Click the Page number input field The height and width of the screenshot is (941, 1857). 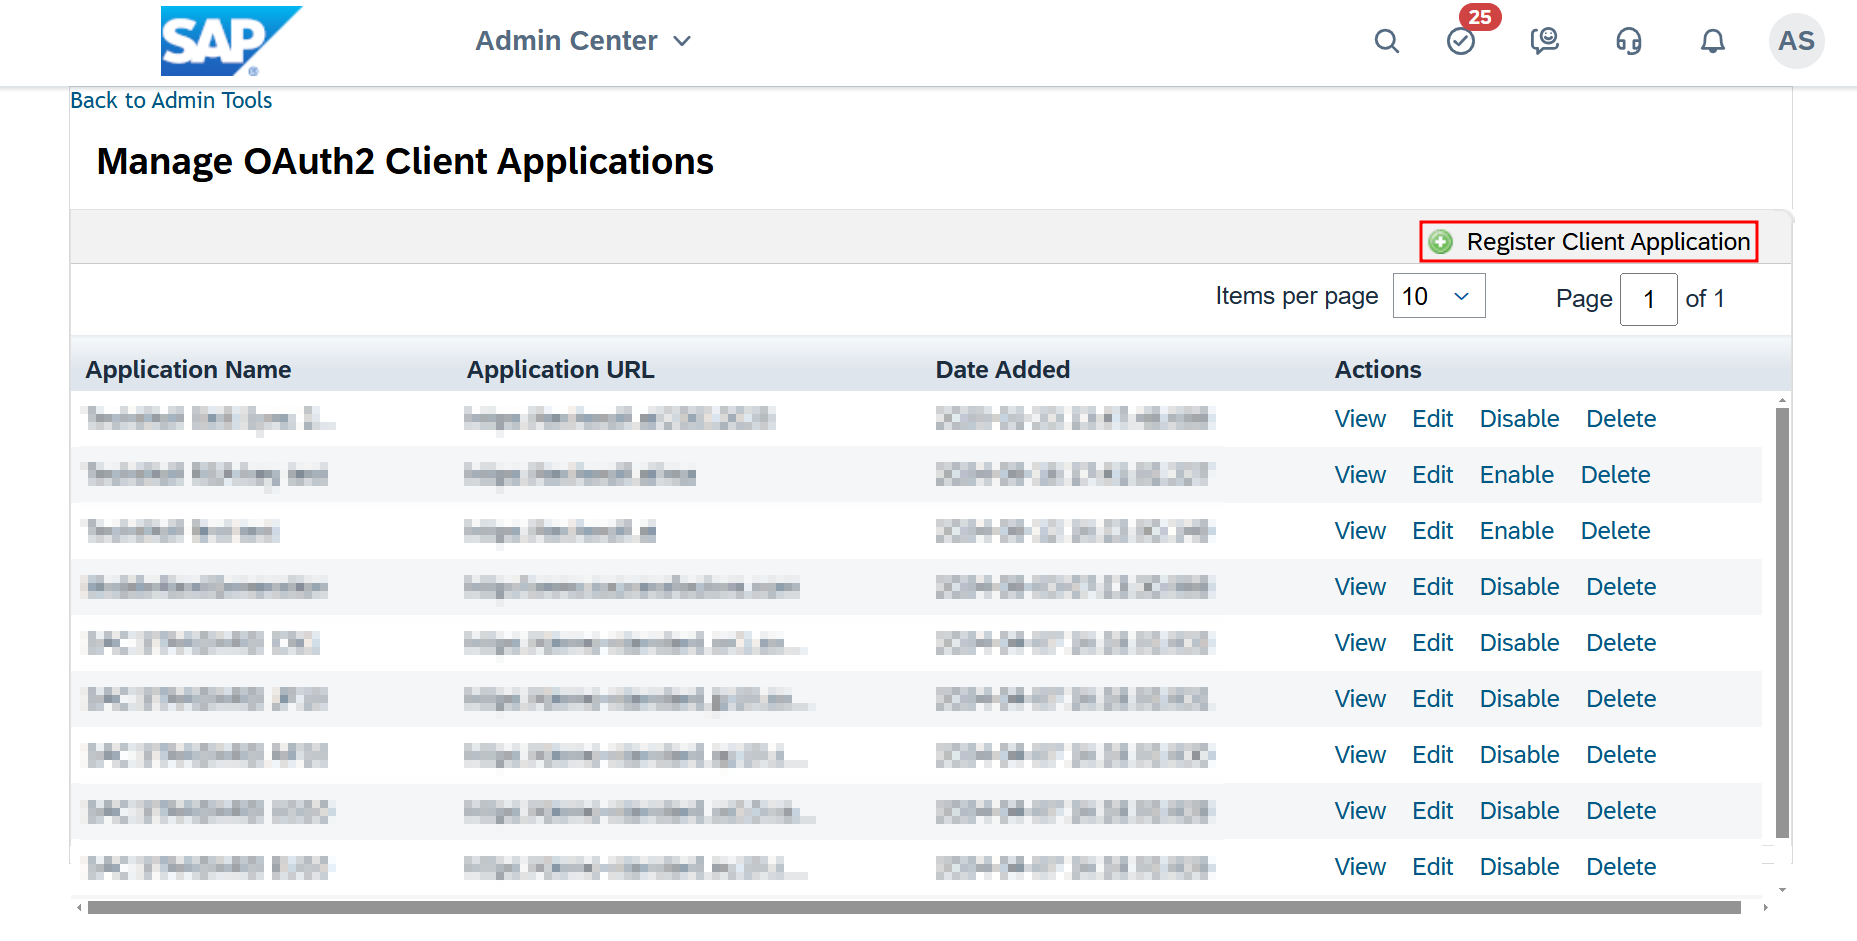click(1648, 298)
